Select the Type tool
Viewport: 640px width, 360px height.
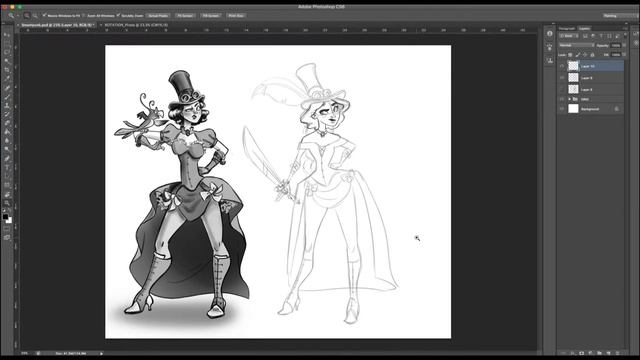point(7,167)
